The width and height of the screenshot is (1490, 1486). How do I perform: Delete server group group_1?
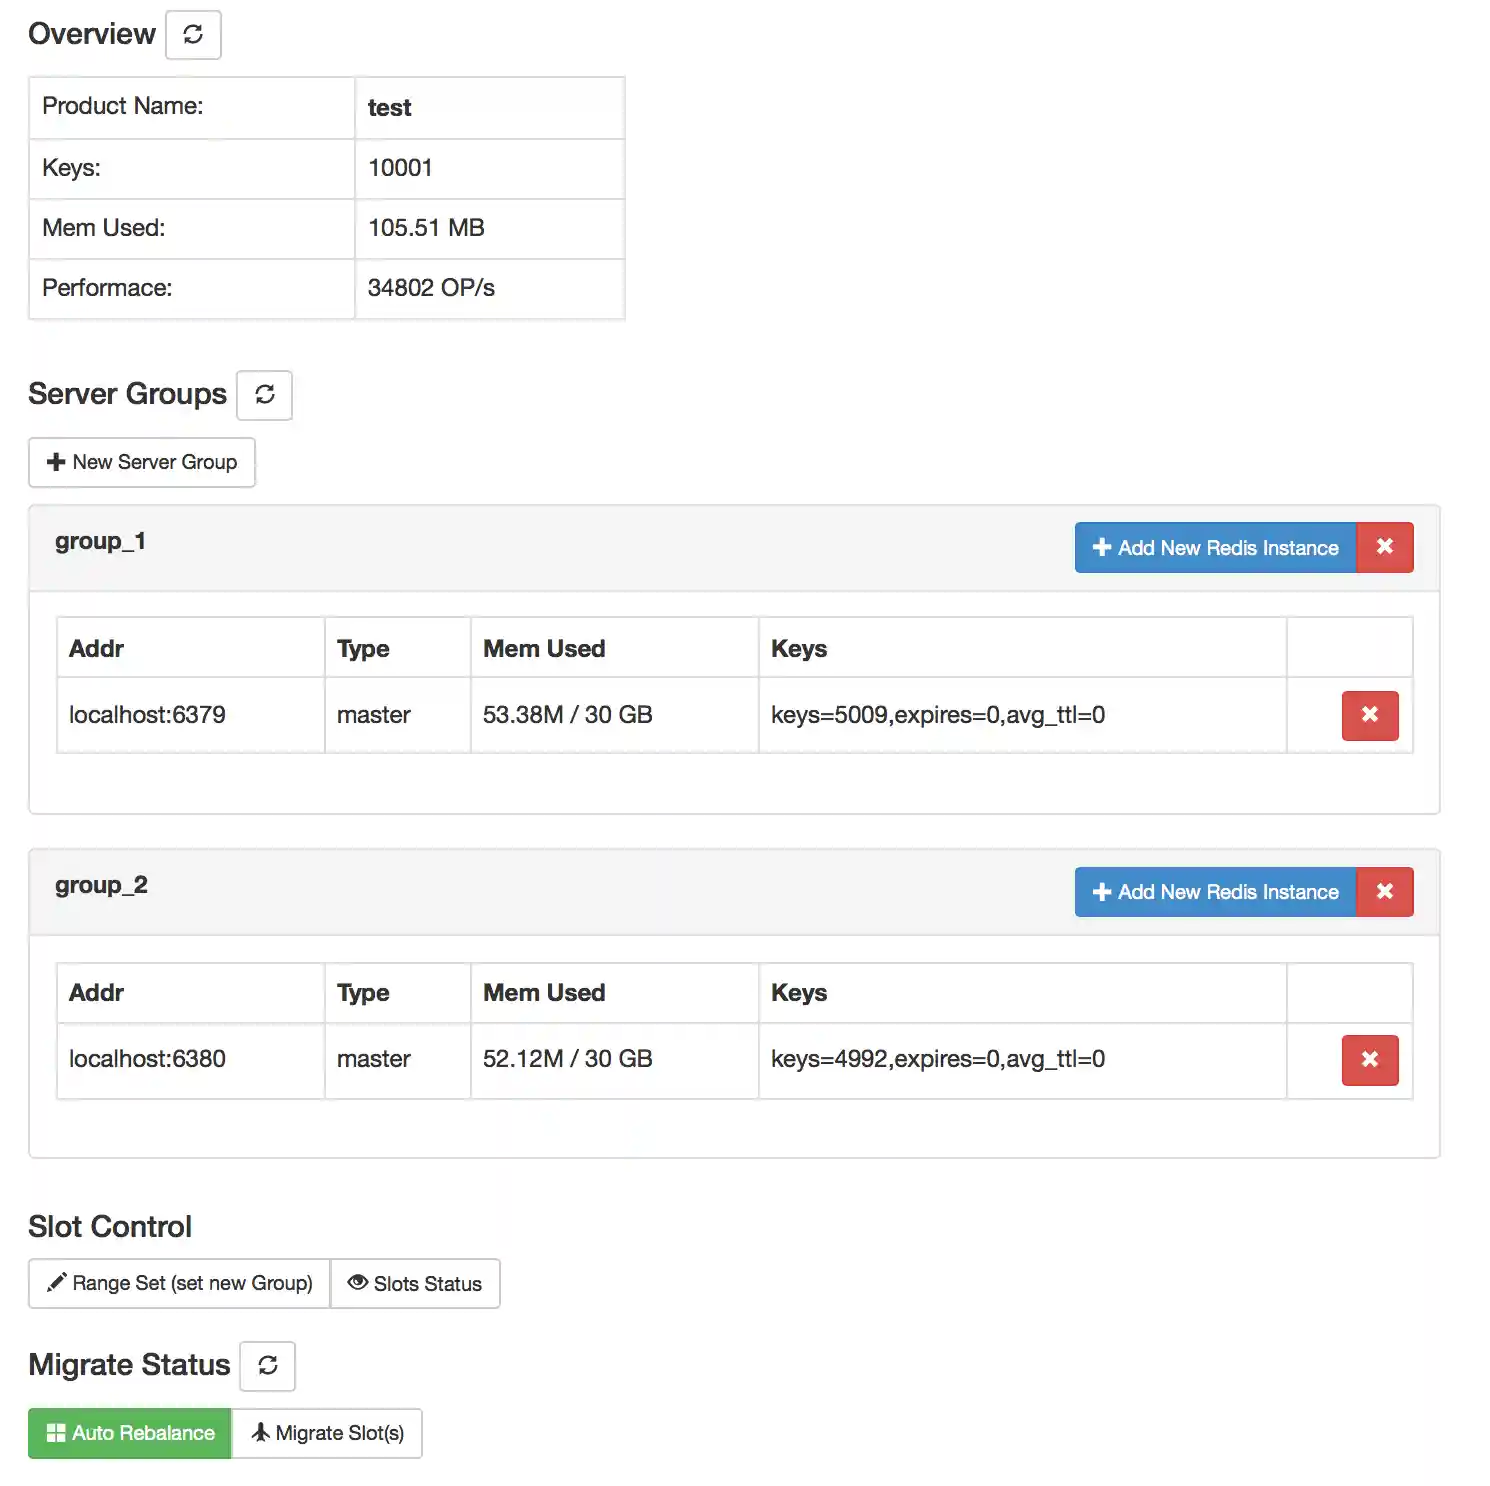point(1384,547)
